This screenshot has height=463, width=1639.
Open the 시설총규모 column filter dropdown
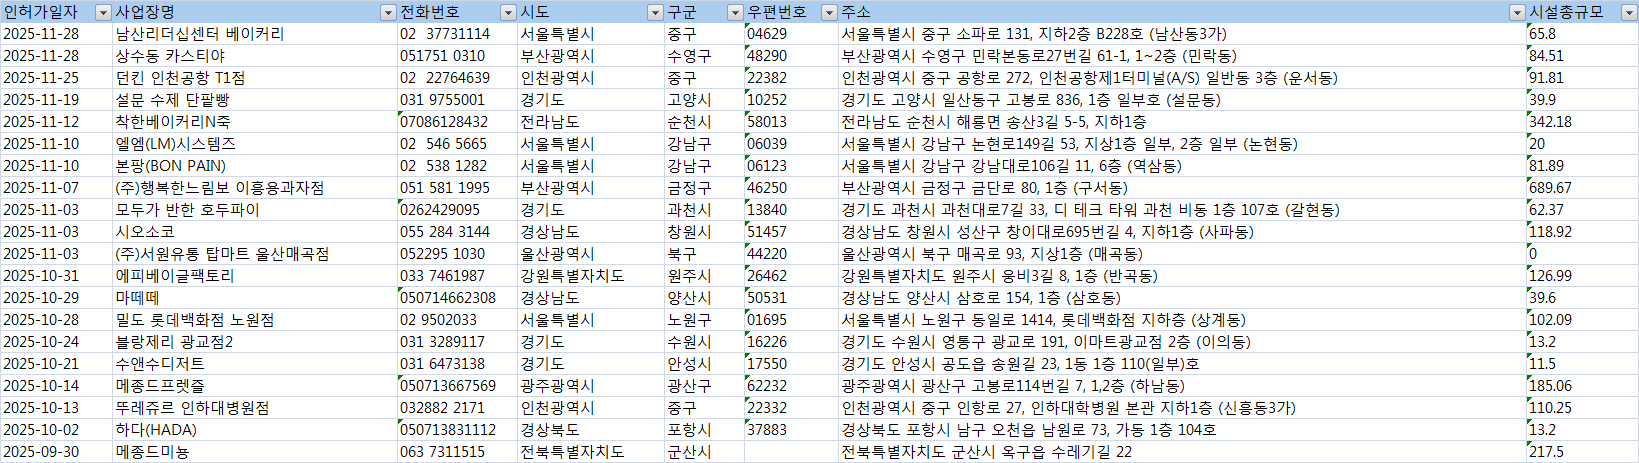pos(1629,12)
